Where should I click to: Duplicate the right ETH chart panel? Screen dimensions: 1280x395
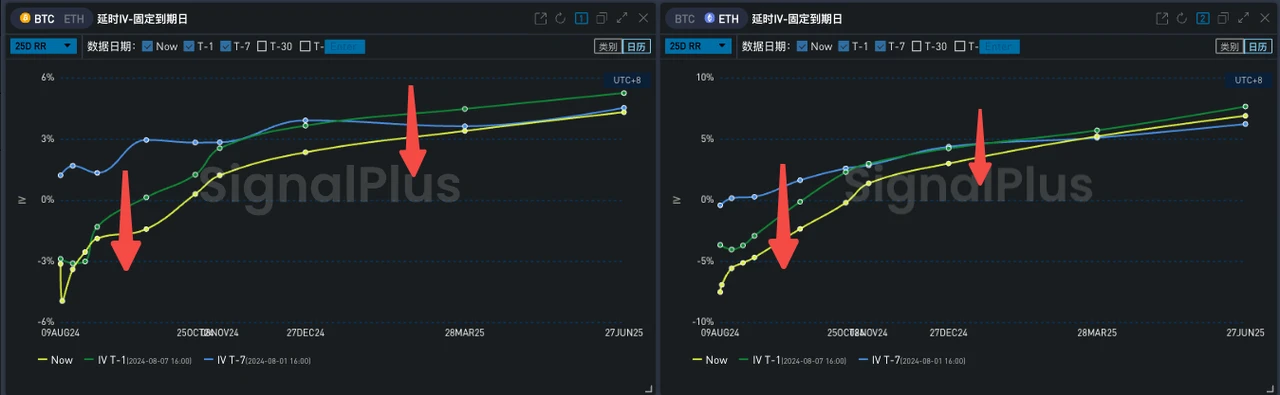coord(1223,18)
